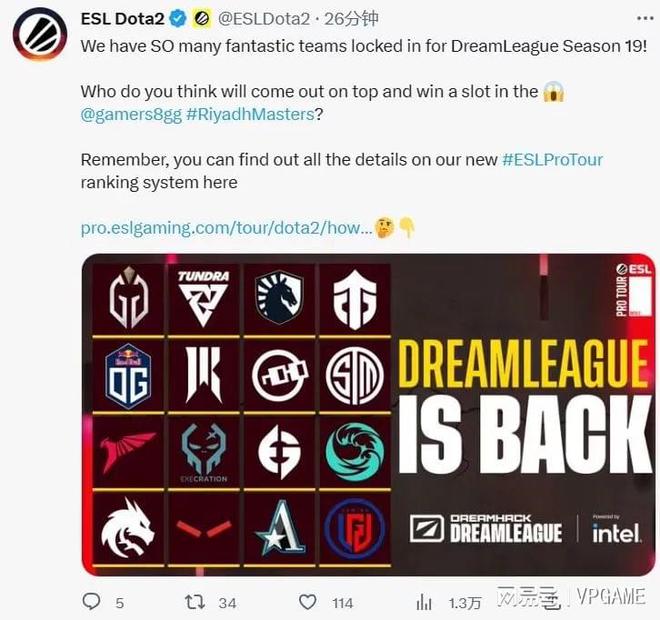View tweet analytics bar chart icon

[424, 603]
